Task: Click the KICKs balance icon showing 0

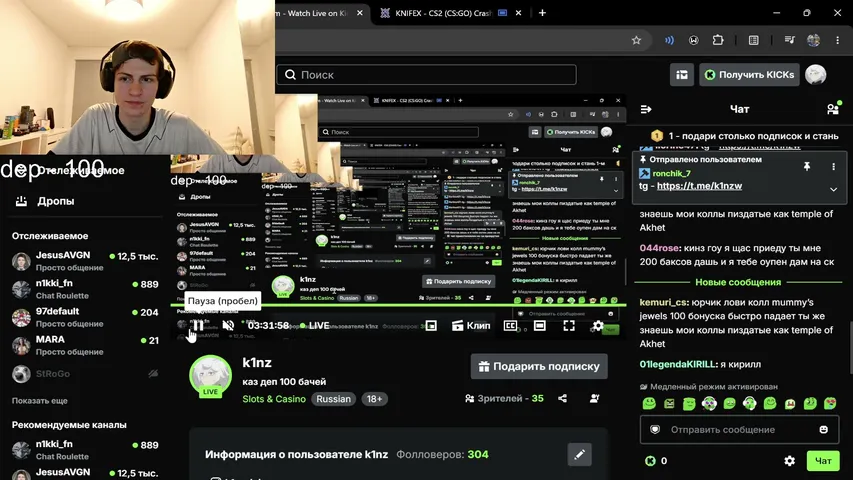Action: [650, 461]
